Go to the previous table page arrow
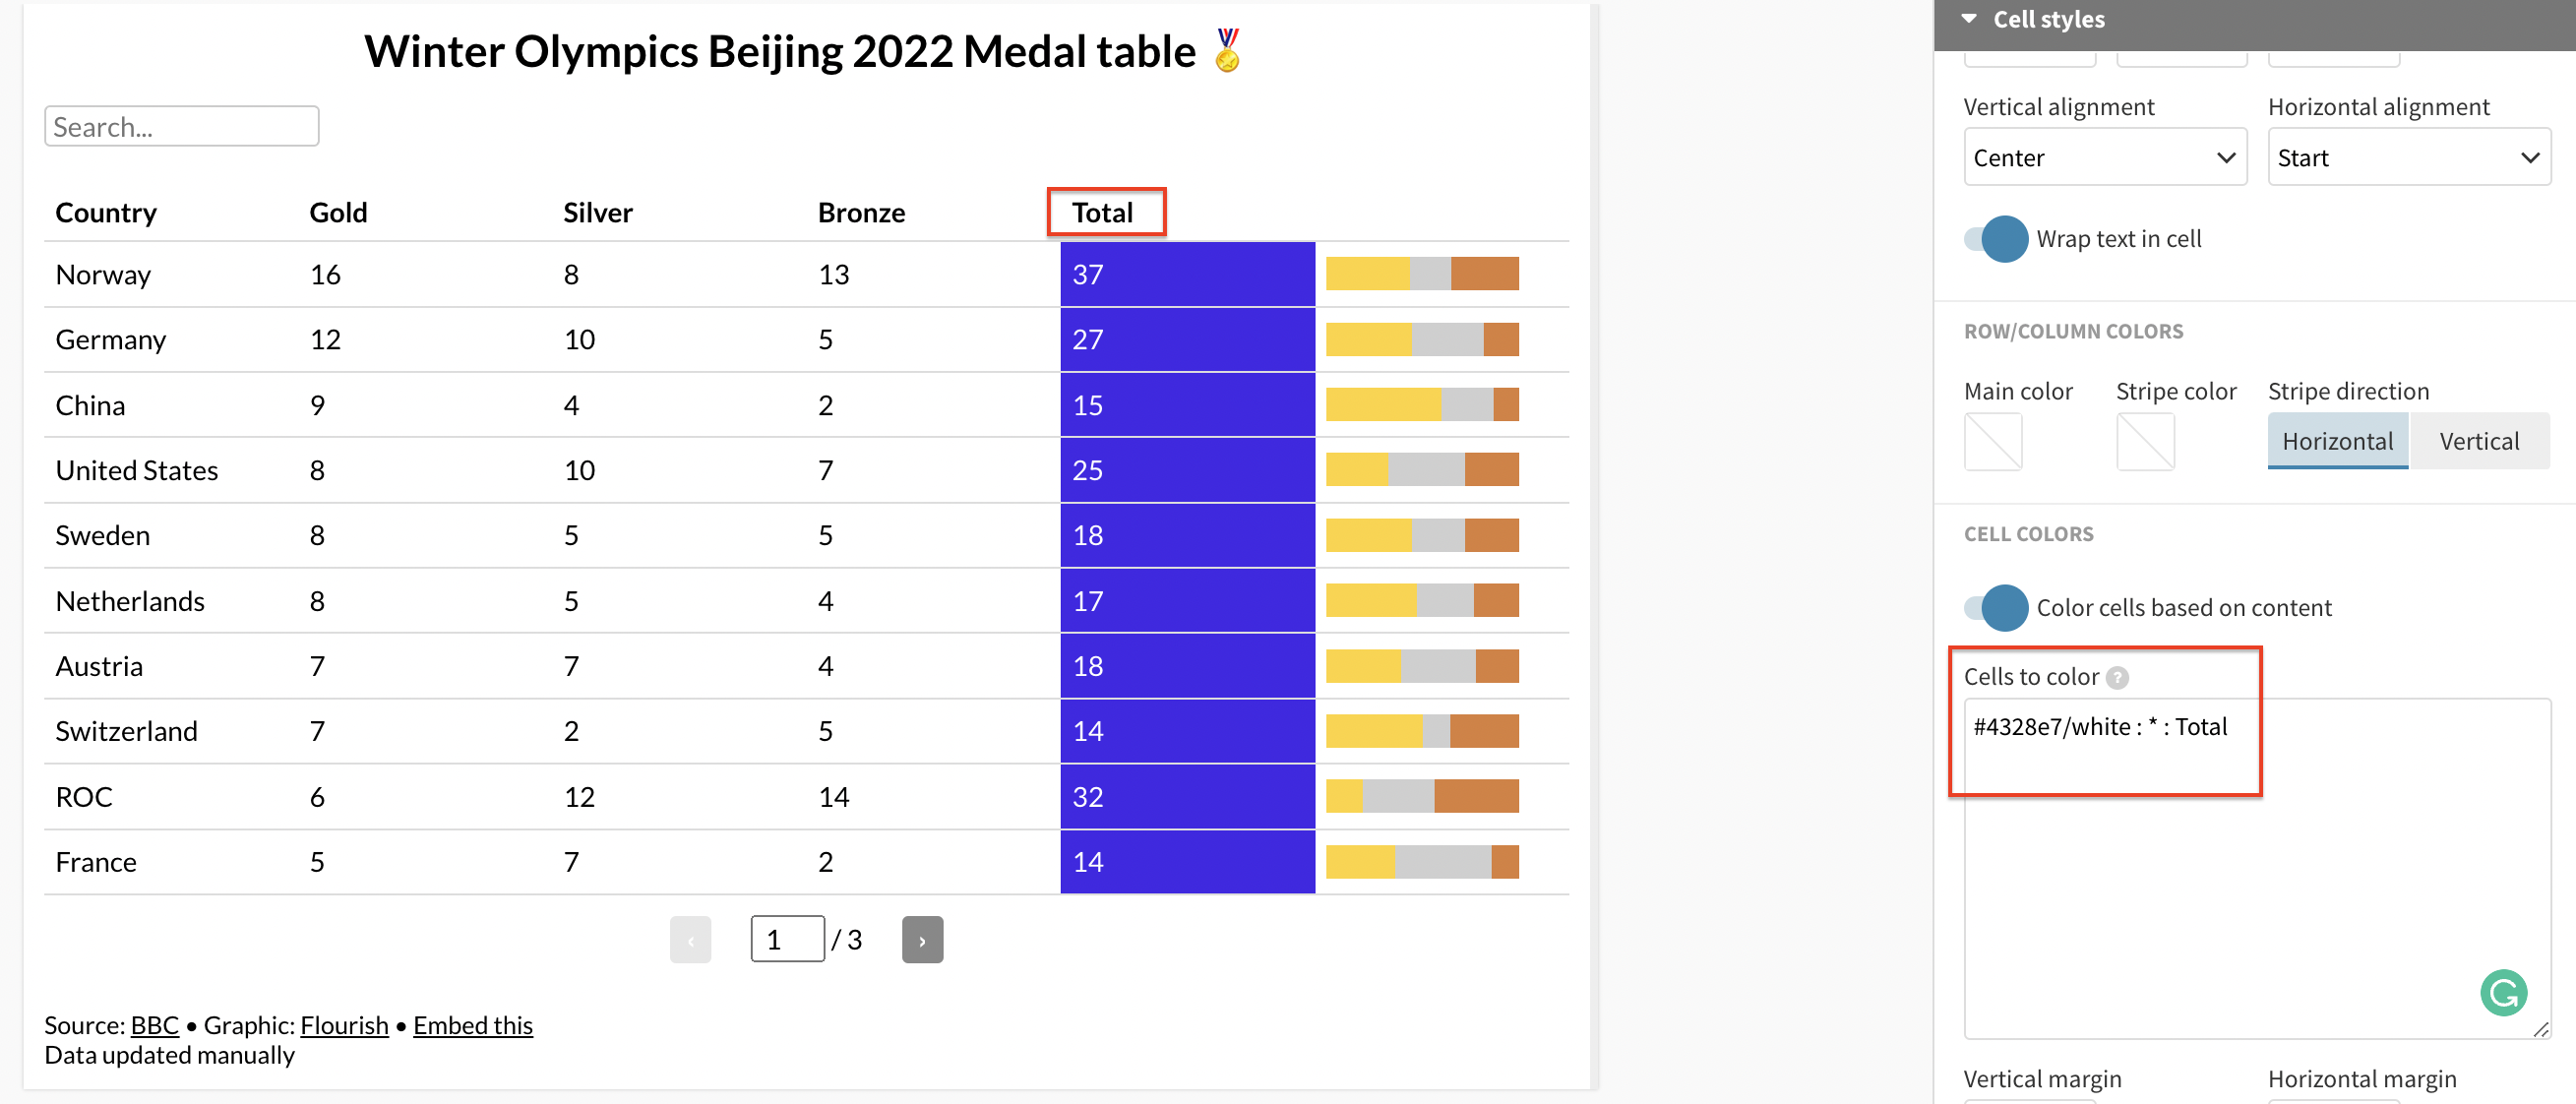This screenshot has height=1104, width=2576. 690,939
